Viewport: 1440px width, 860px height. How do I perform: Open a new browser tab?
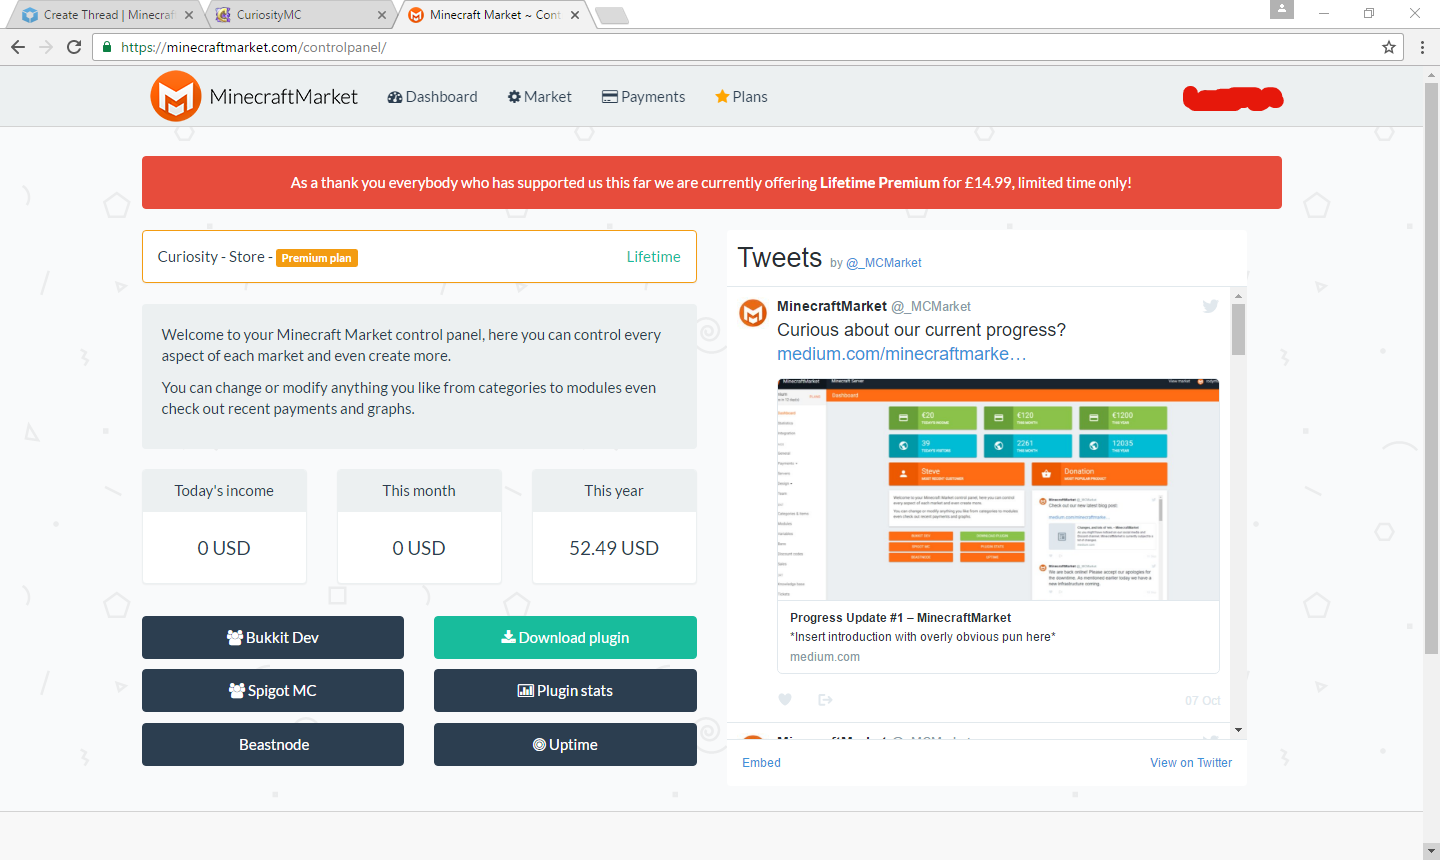point(611,15)
